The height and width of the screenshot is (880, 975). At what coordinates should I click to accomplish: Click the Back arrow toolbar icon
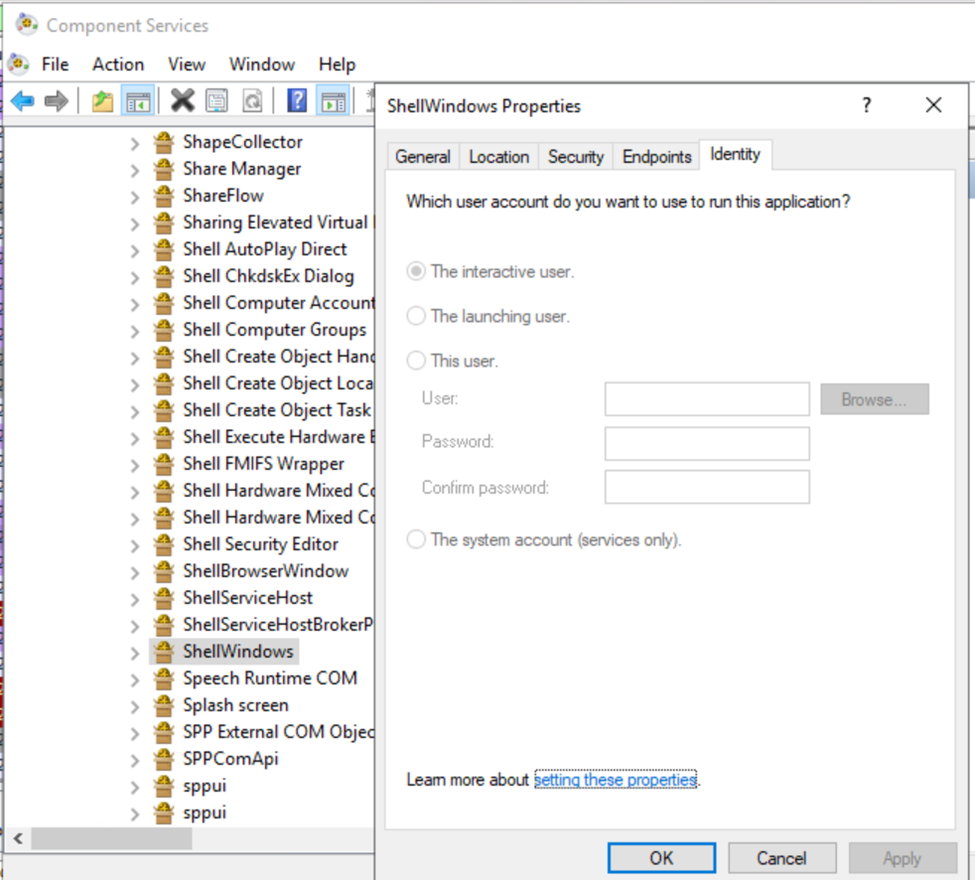coord(22,101)
